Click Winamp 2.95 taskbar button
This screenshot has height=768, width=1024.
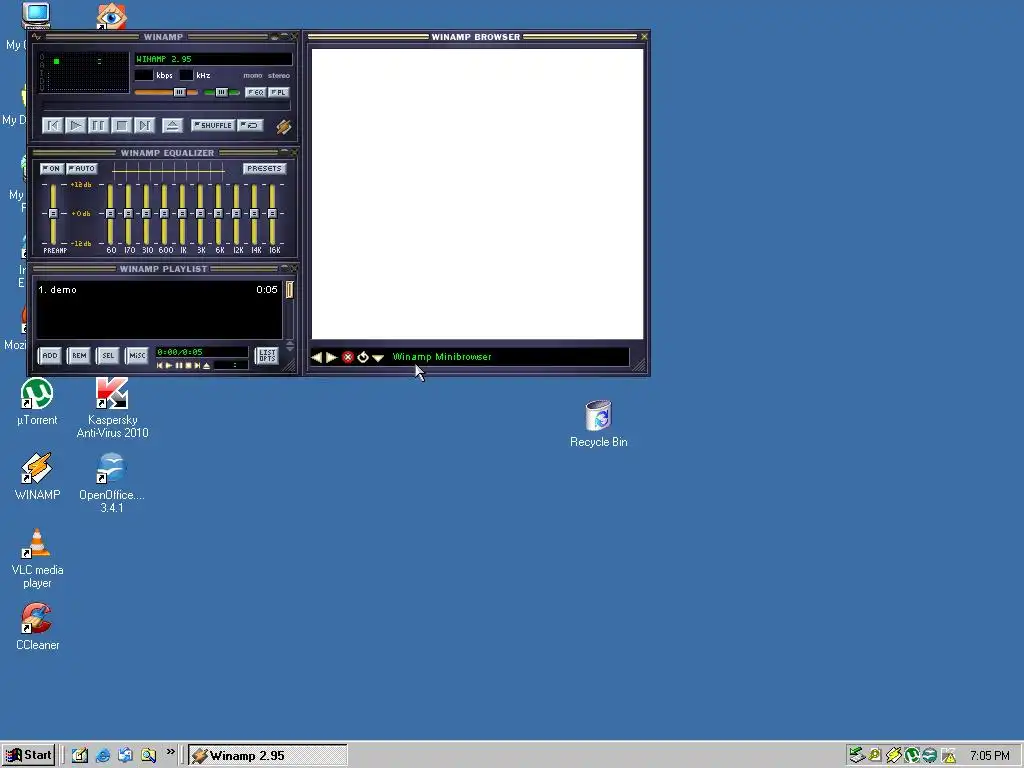268,756
